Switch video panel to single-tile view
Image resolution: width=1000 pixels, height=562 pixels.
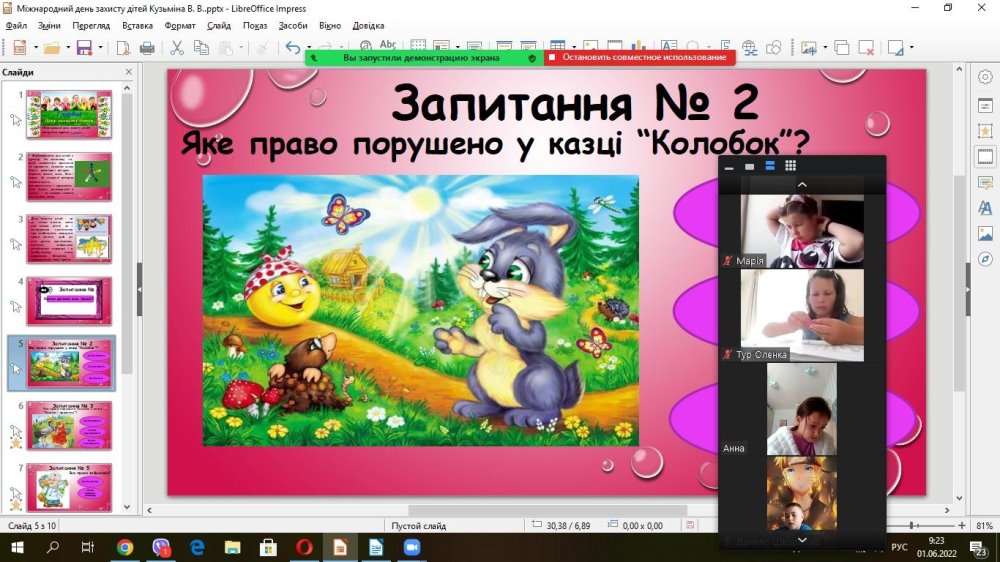pyautogui.click(x=749, y=166)
